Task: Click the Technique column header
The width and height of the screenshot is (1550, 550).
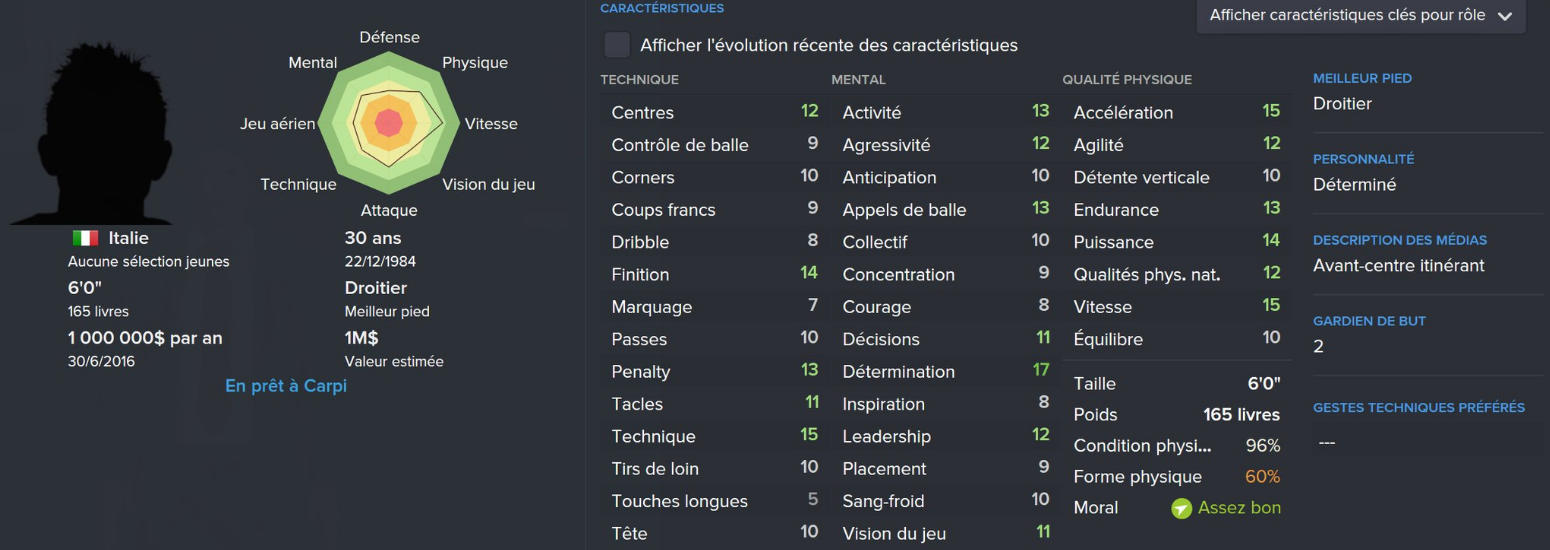Action: click(x=639, y=79)
